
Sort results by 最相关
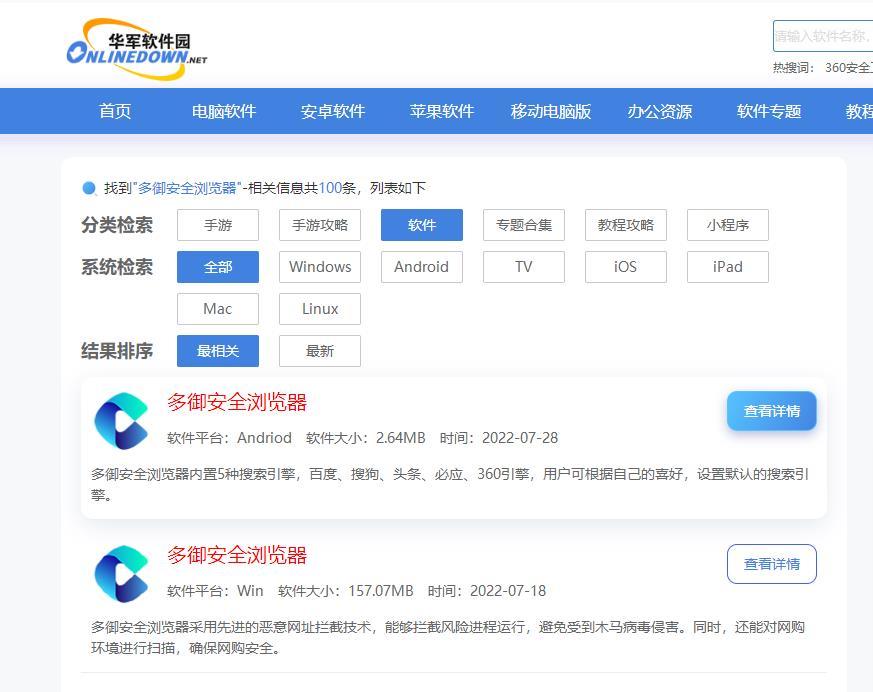pyautogui.click(x=218, y=351)
